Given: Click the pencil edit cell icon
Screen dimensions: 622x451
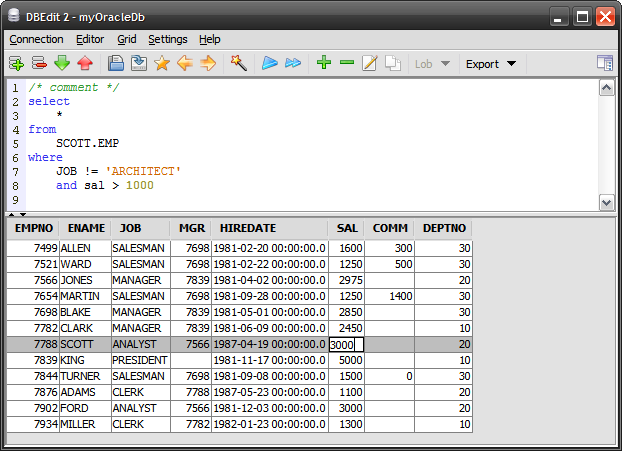Looking at the screenshot, I should (x=370, y=63).
